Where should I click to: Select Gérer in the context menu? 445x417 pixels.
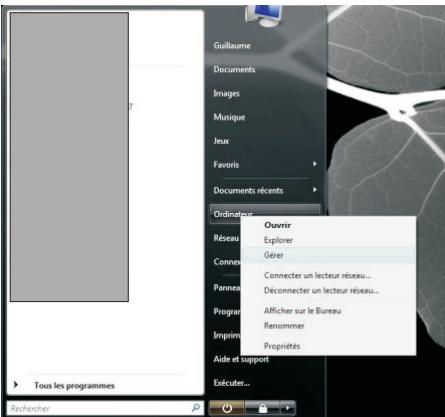click(x=328, y=255)
